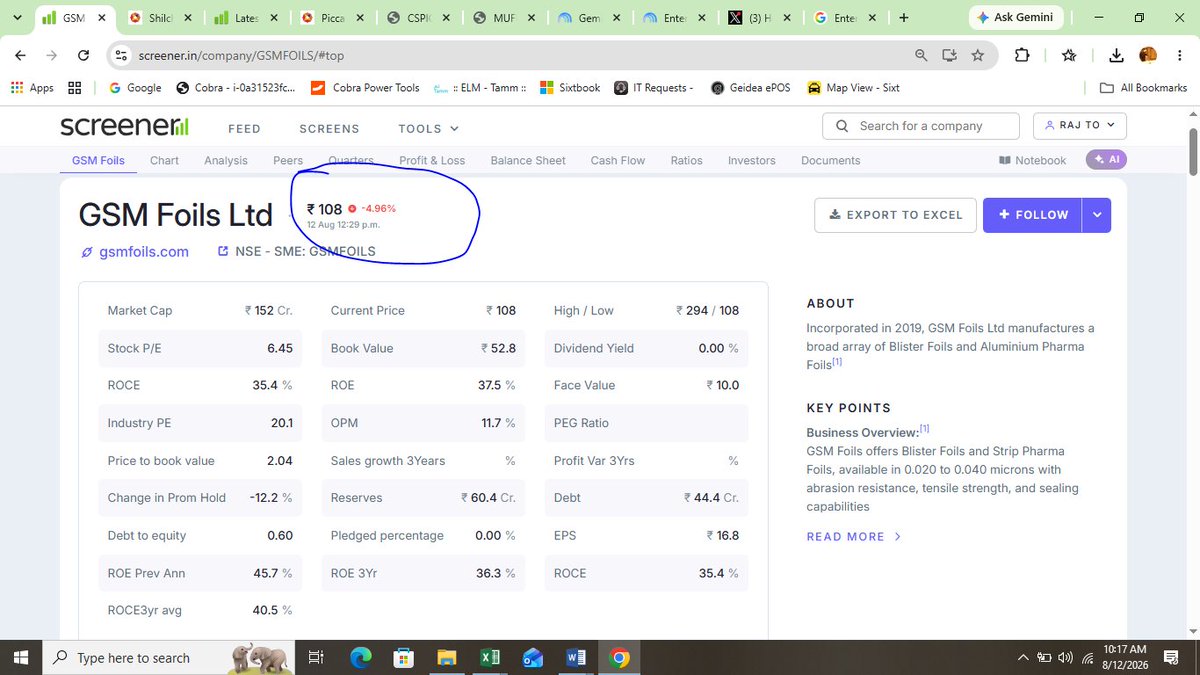The width and height of the screenshot is (1200, 675).
Task: Open File Explorer from the taskbar
Action: (447, 658)
